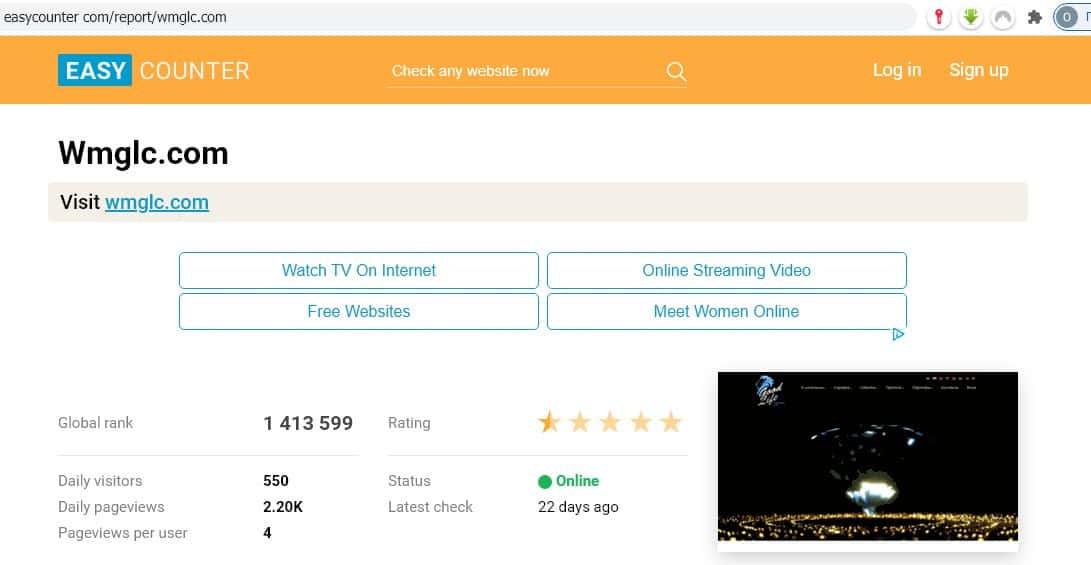The image size is (1091, 565).
Task: Open the red key extension icon
Action: tap(938, 17)
